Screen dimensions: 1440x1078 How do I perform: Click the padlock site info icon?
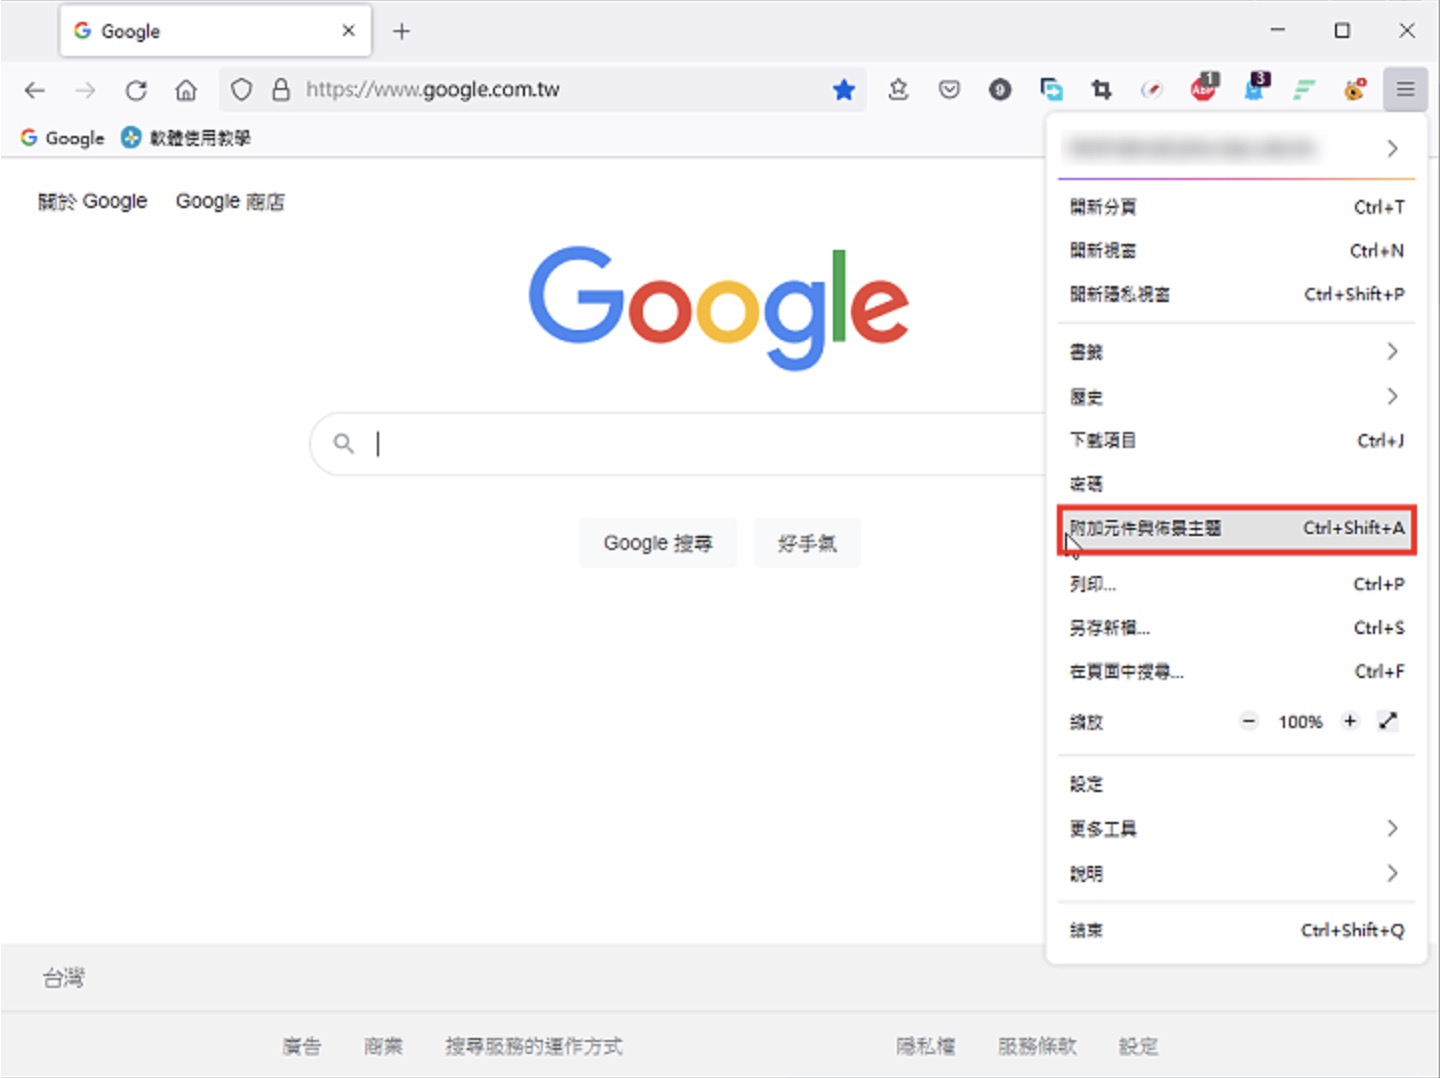[x=281, y=90]
